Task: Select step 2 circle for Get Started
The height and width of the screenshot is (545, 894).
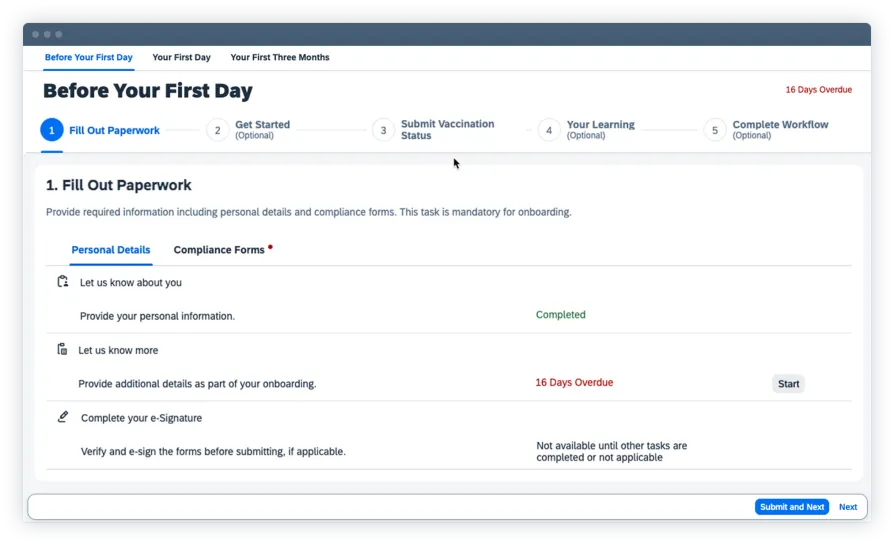Action: tap(217, 130)
